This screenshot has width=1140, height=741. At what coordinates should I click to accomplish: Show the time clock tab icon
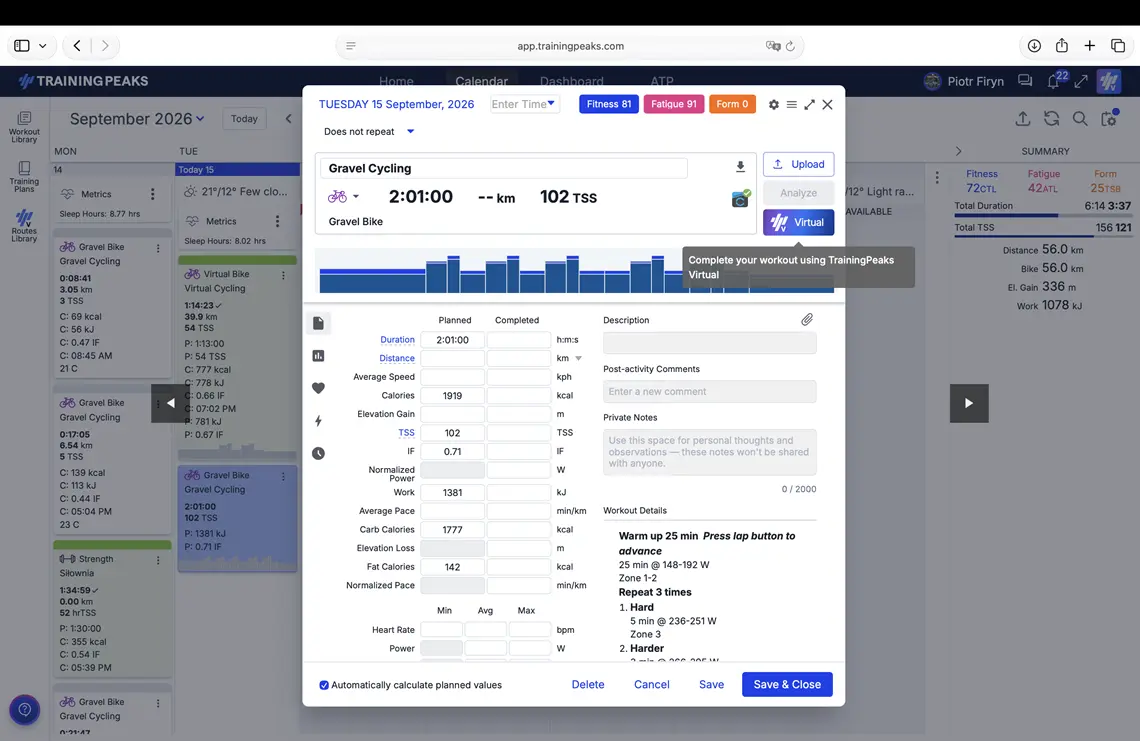(318, 454)
